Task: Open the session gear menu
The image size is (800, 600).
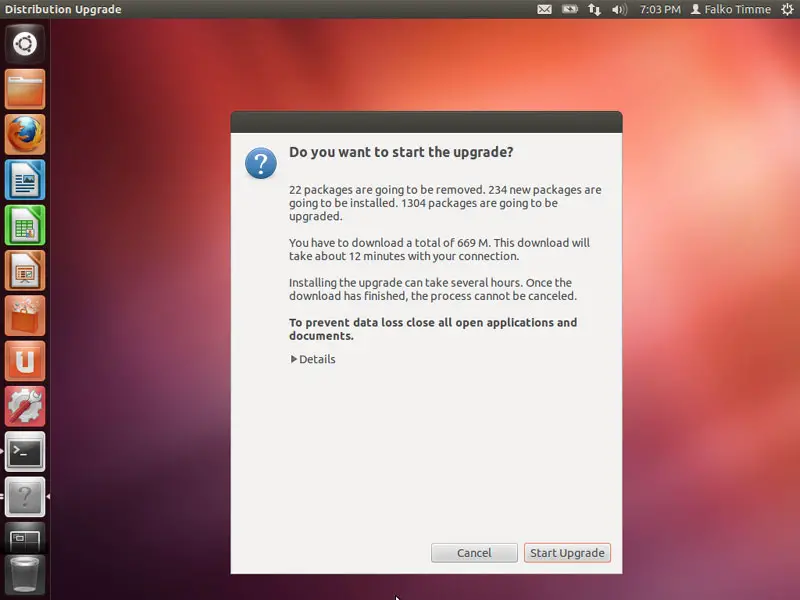Action: 787,9
